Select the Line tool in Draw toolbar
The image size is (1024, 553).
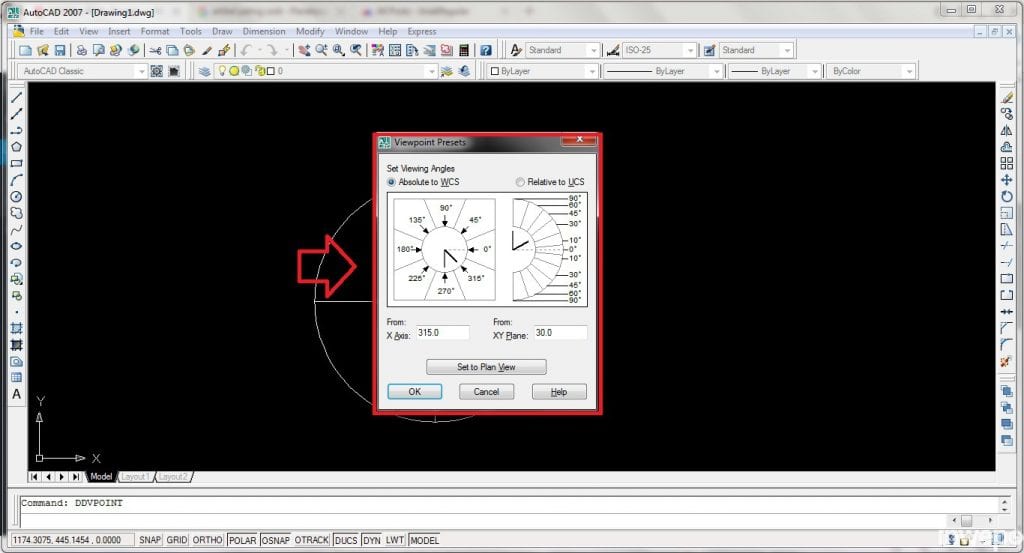tap(16, 98)
